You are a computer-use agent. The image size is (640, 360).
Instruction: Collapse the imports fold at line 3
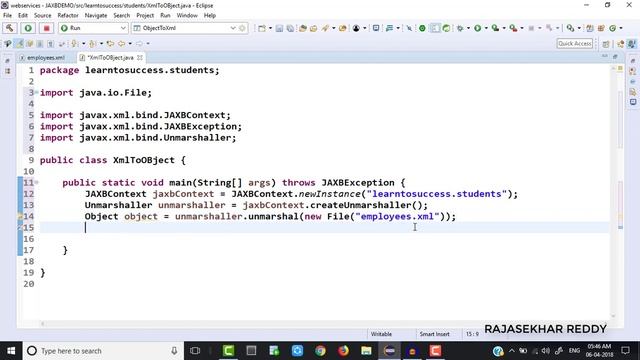(x=37, y=92)
